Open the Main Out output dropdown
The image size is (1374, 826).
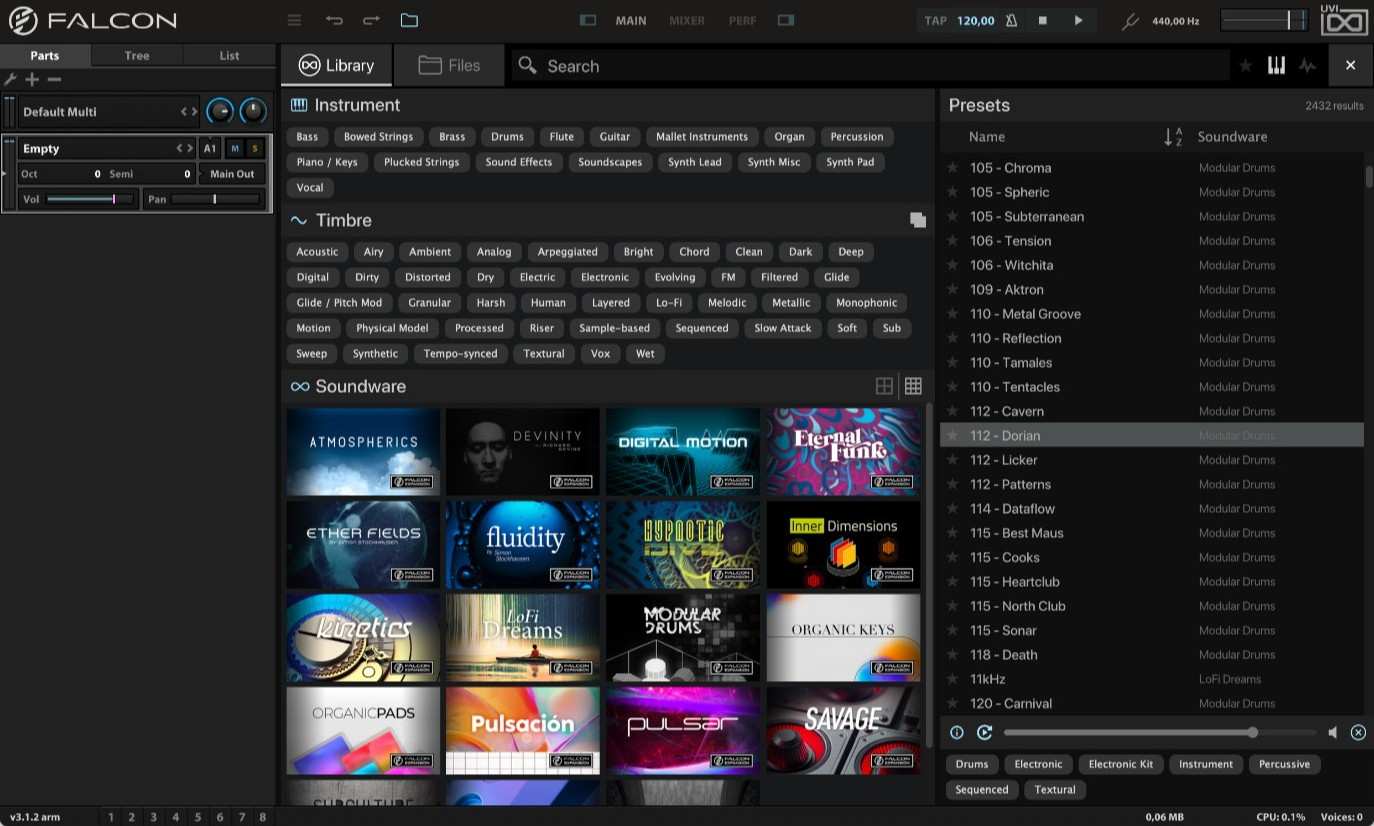pyautogui.click(x=232, y=174)
